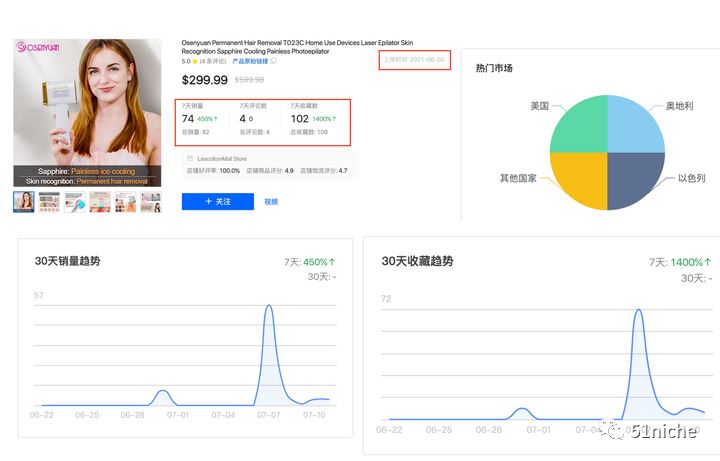This screenshot has width=720, height=461.
Task: Click the 57 y-axis maximum on sales chart
Action: pyautogui.click(x=39, y=295)
